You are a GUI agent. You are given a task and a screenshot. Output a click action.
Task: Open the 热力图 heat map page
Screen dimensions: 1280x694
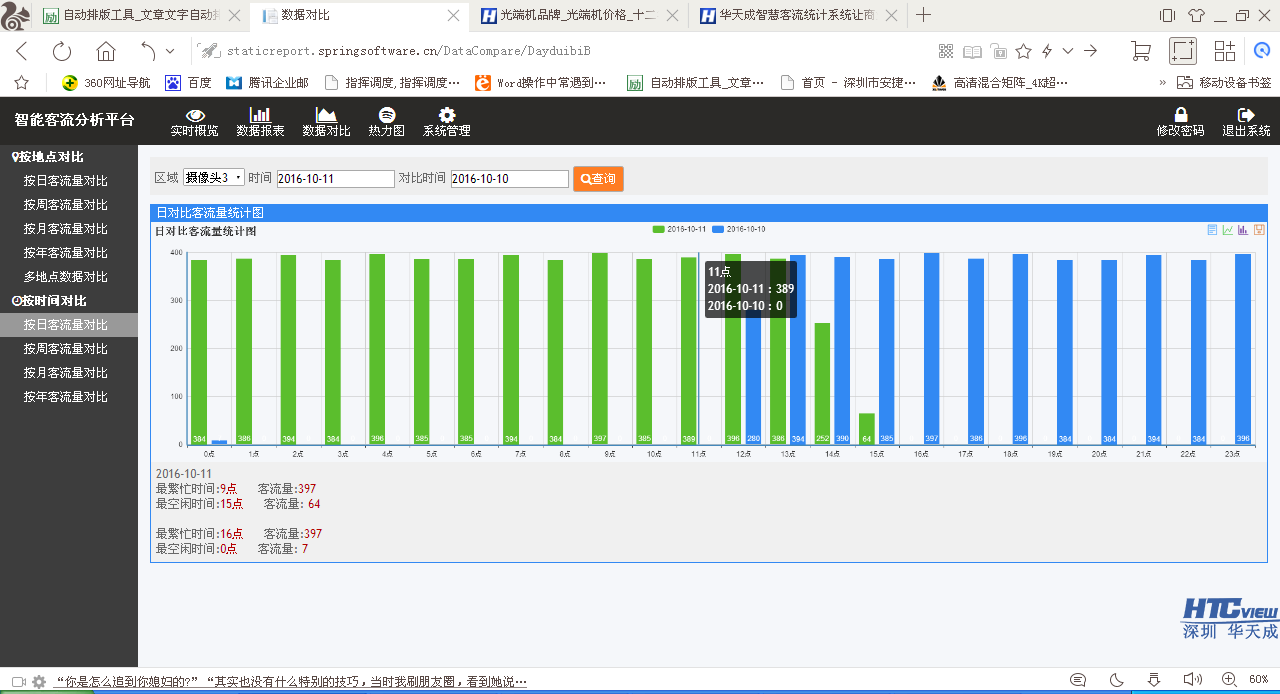click(x=385, y=122)
